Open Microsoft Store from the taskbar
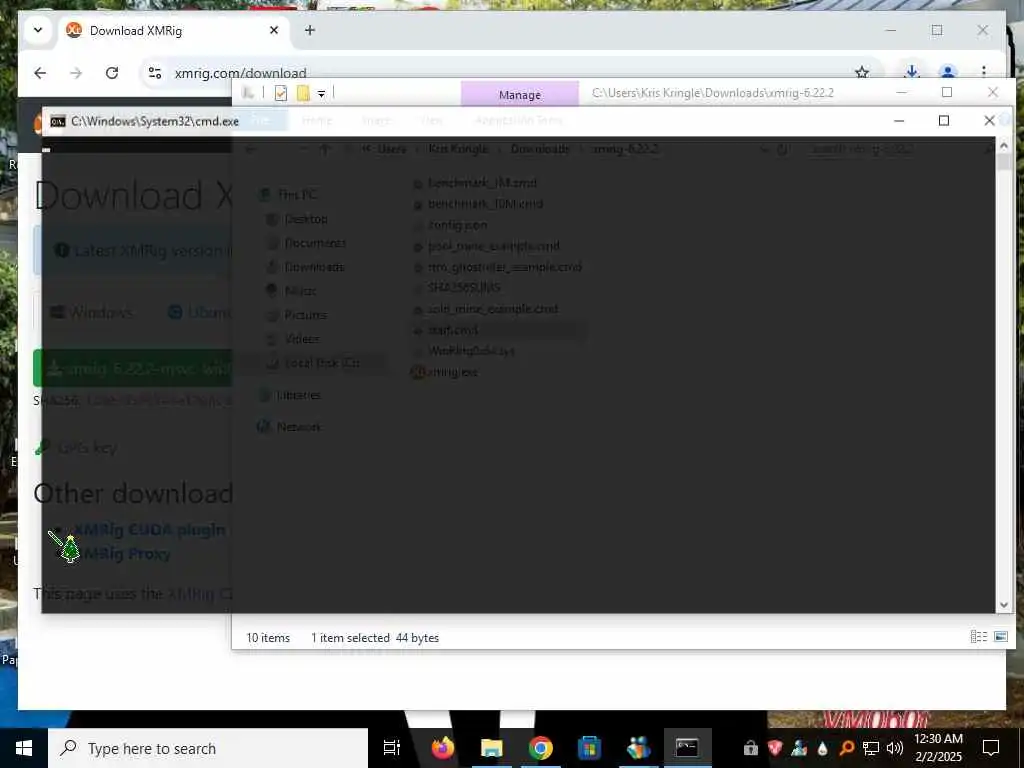 click(589, 748)
